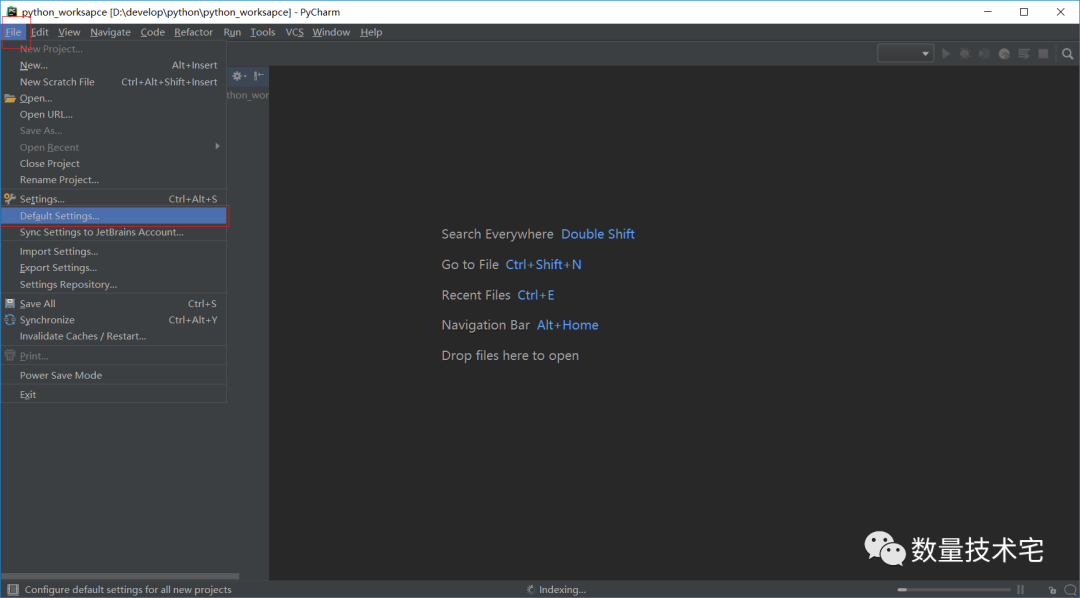1080x598 pixels.
Task: Click the lock icon in status bar
Action: [x=1052, y=590]
